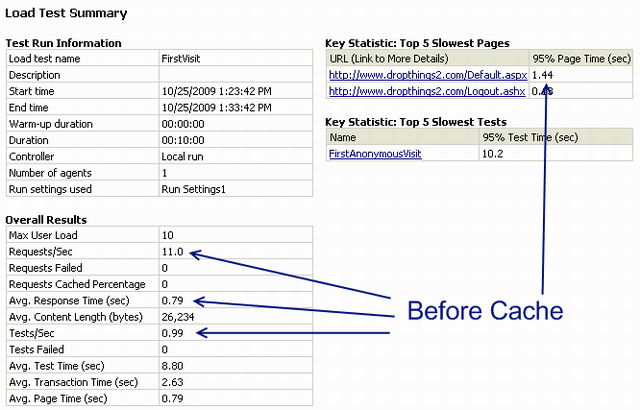The height and width of the screenshot is (410, 640).
Task: Click the Test Run Information heading
Action: pos(63,43)
